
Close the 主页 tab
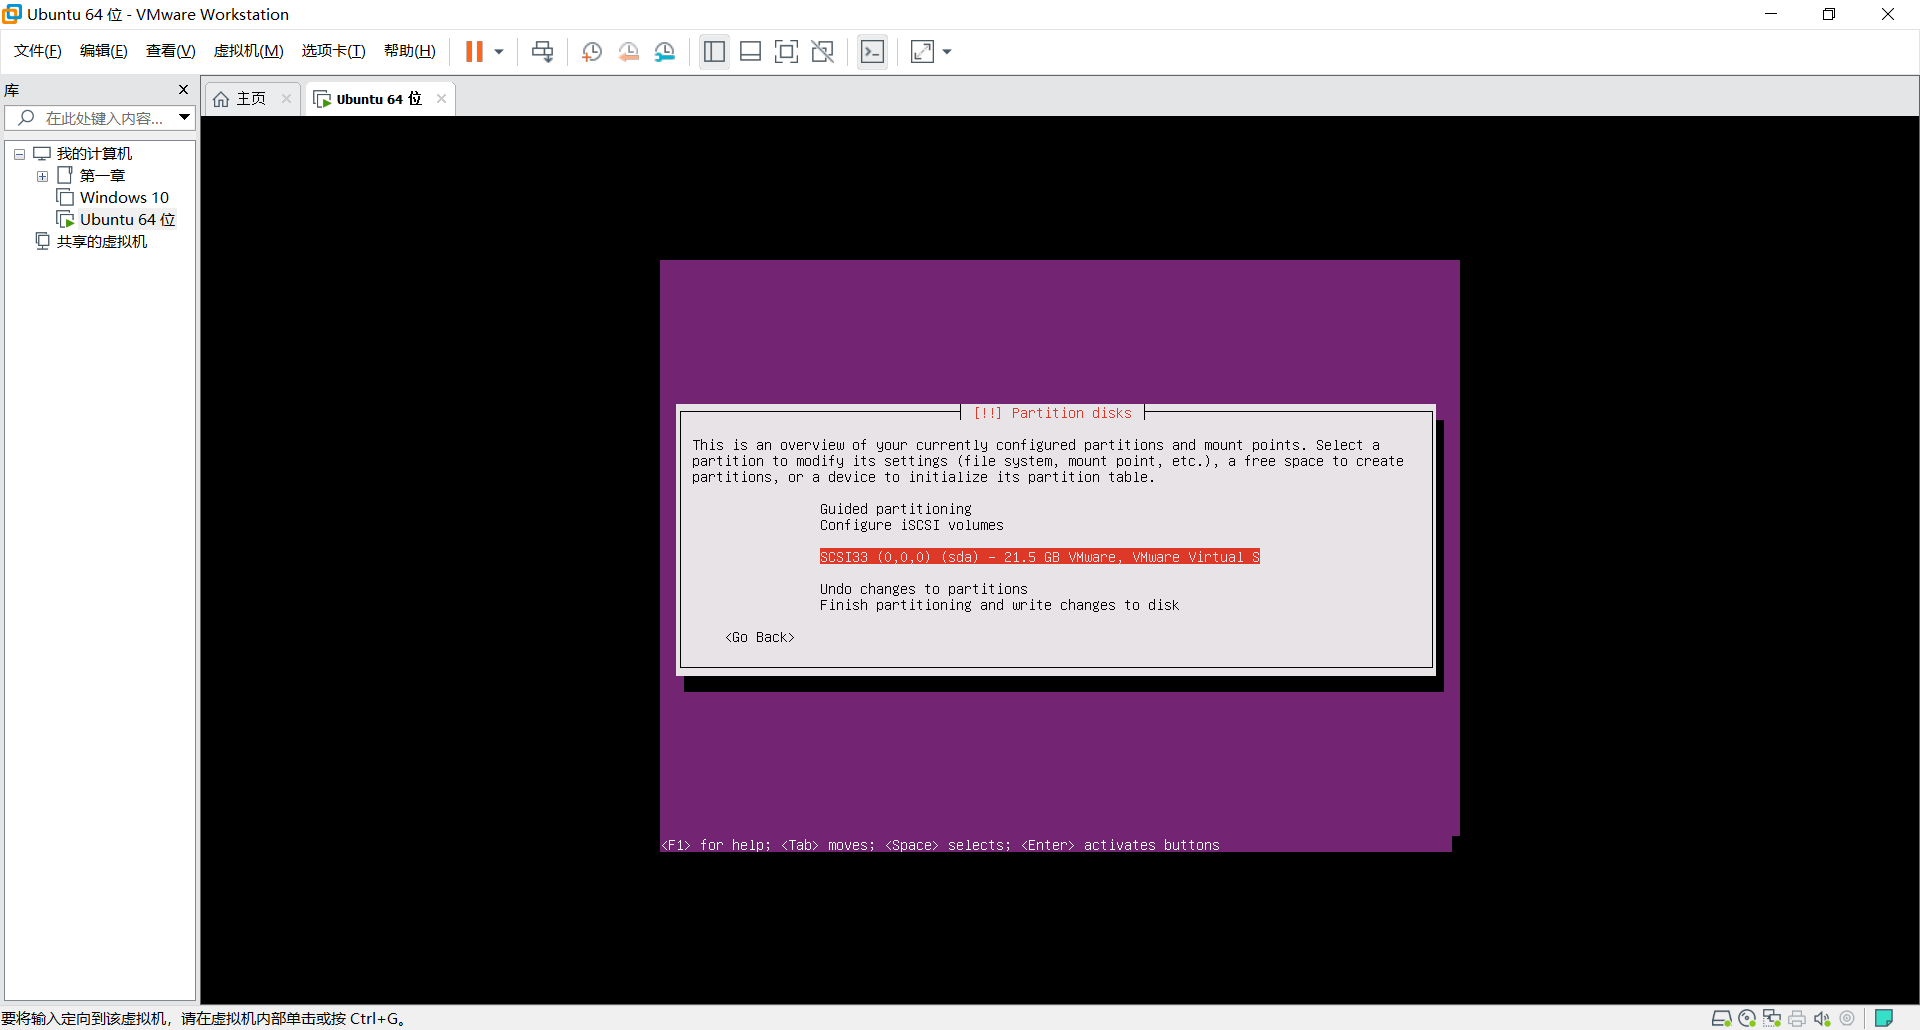click(x=287, y=99)
